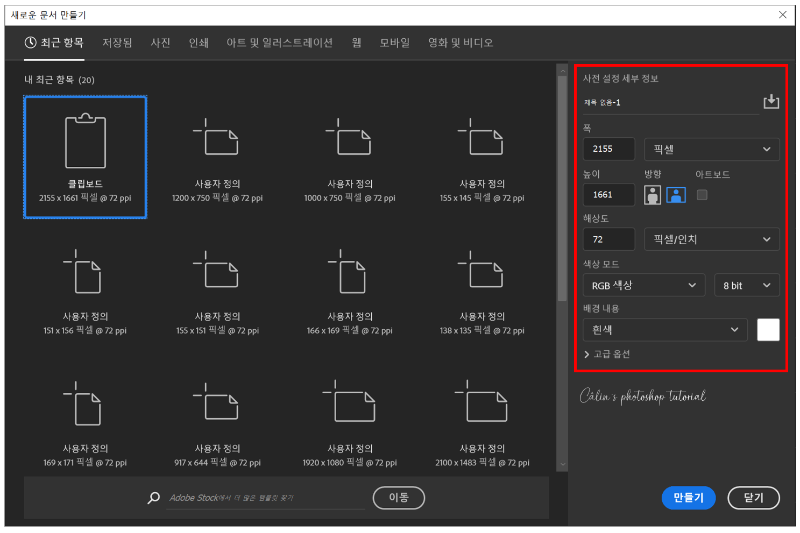Image resolution: width=800 pixels, height=533 pixels.
Task: Click the document title field 제목 없음-1
Action: (x=671, y=103)
